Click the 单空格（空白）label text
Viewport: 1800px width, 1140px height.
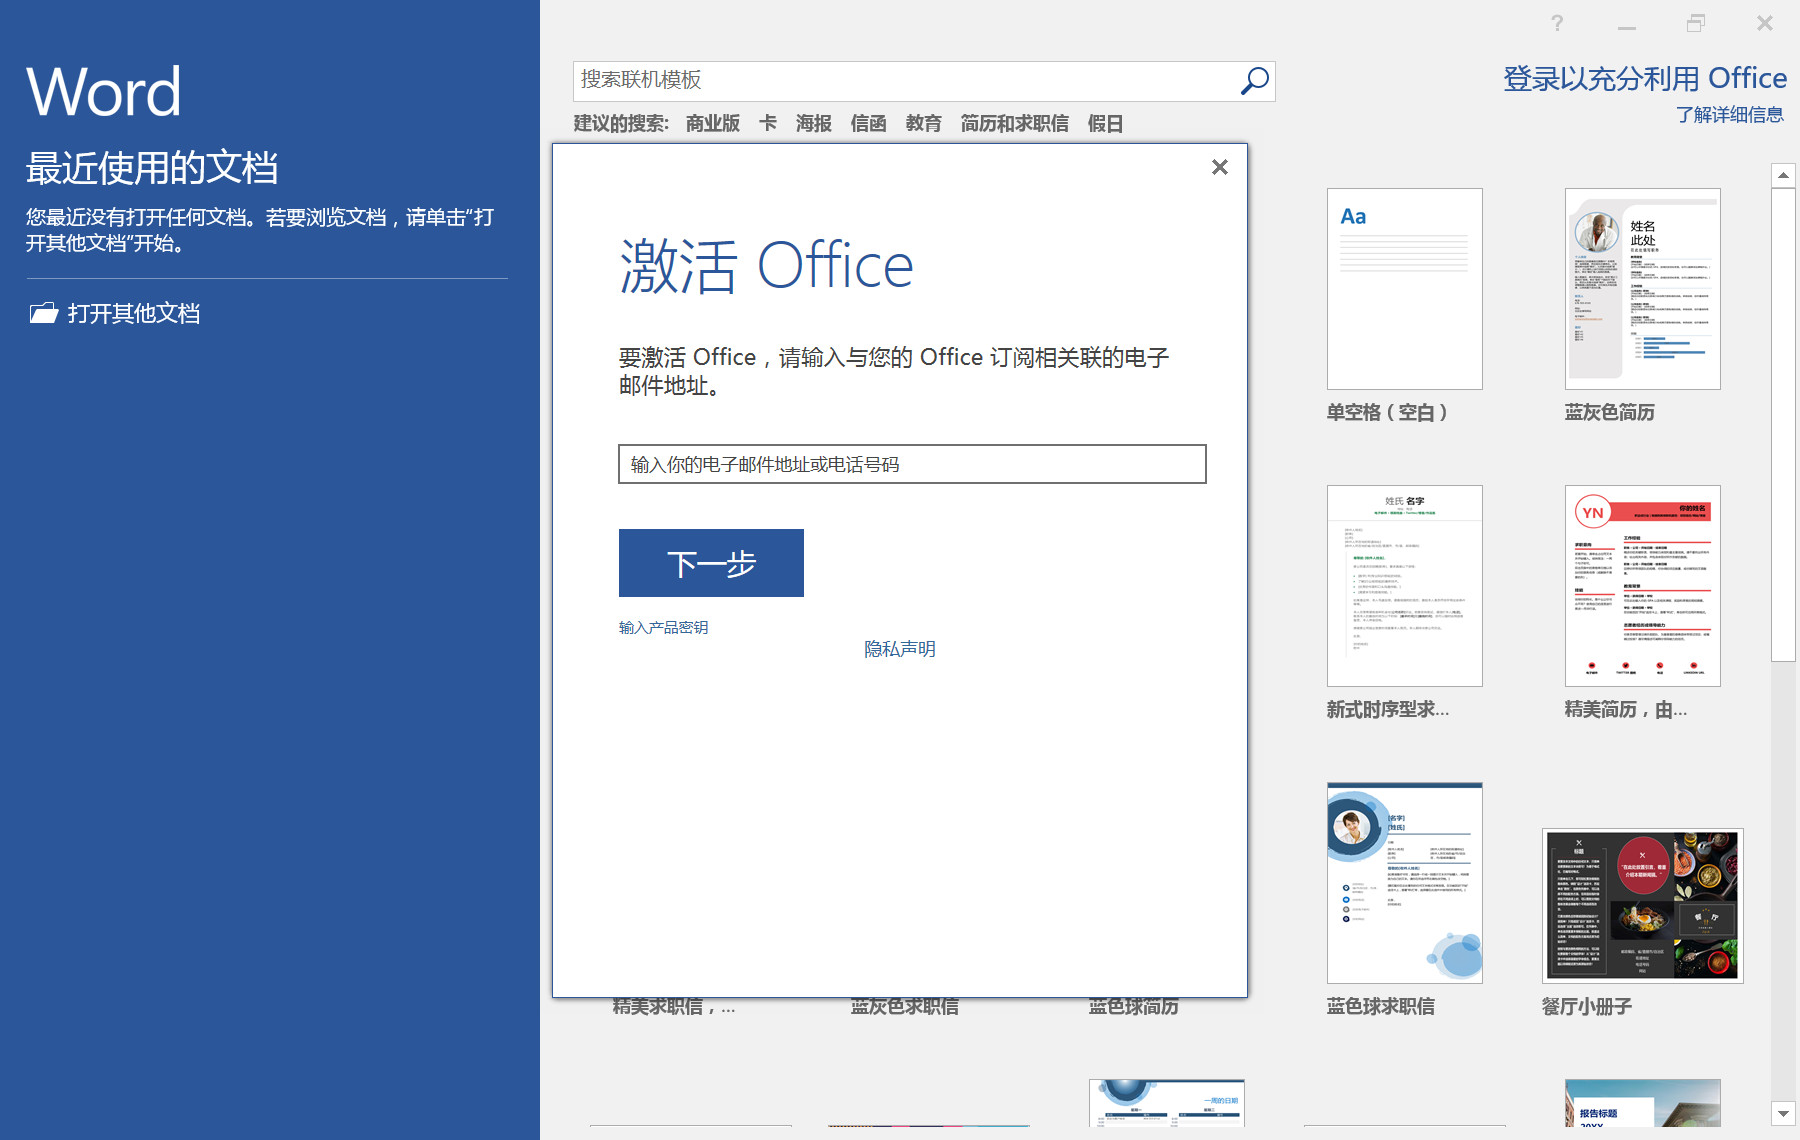point(1387,412)
